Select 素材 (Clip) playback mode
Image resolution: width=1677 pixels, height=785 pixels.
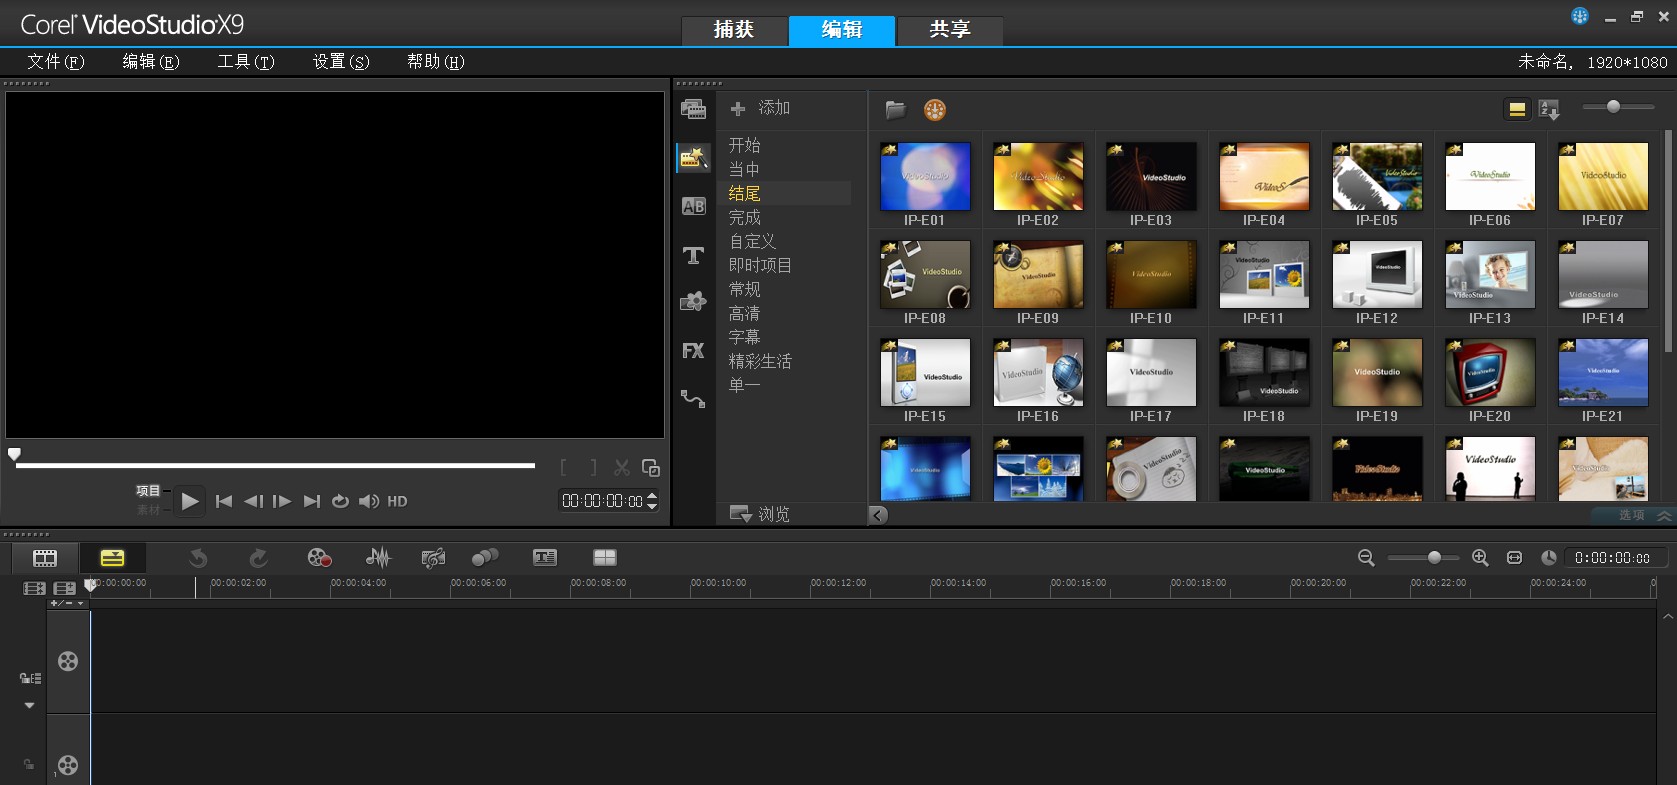click(148, 510)
